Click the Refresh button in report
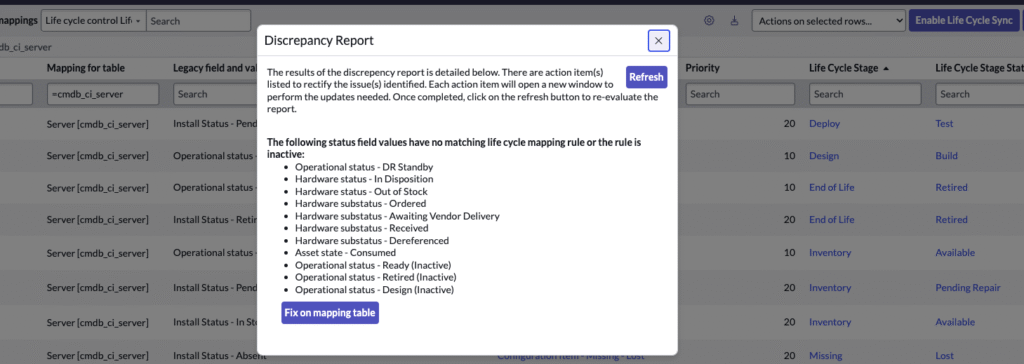1024x364 pixels. (646, 76)
